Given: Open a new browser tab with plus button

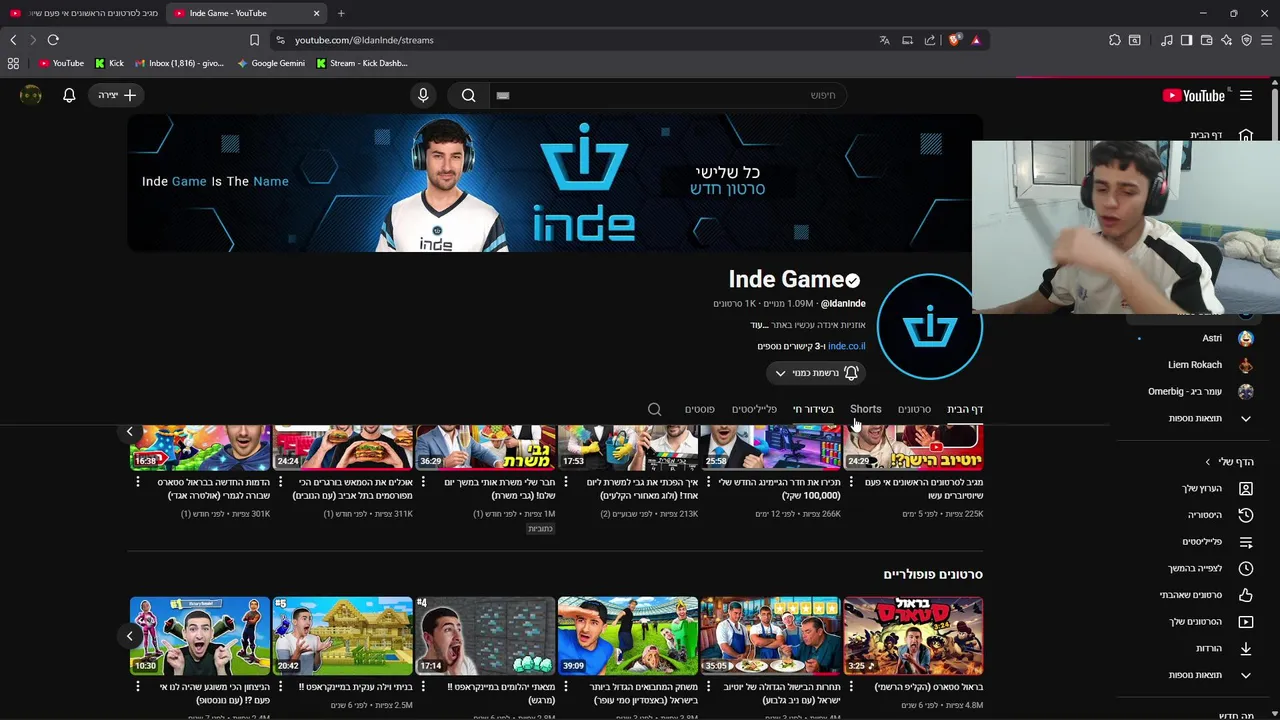Looking at the screenshot, I should pyautogui.click(x=341, y=13).
